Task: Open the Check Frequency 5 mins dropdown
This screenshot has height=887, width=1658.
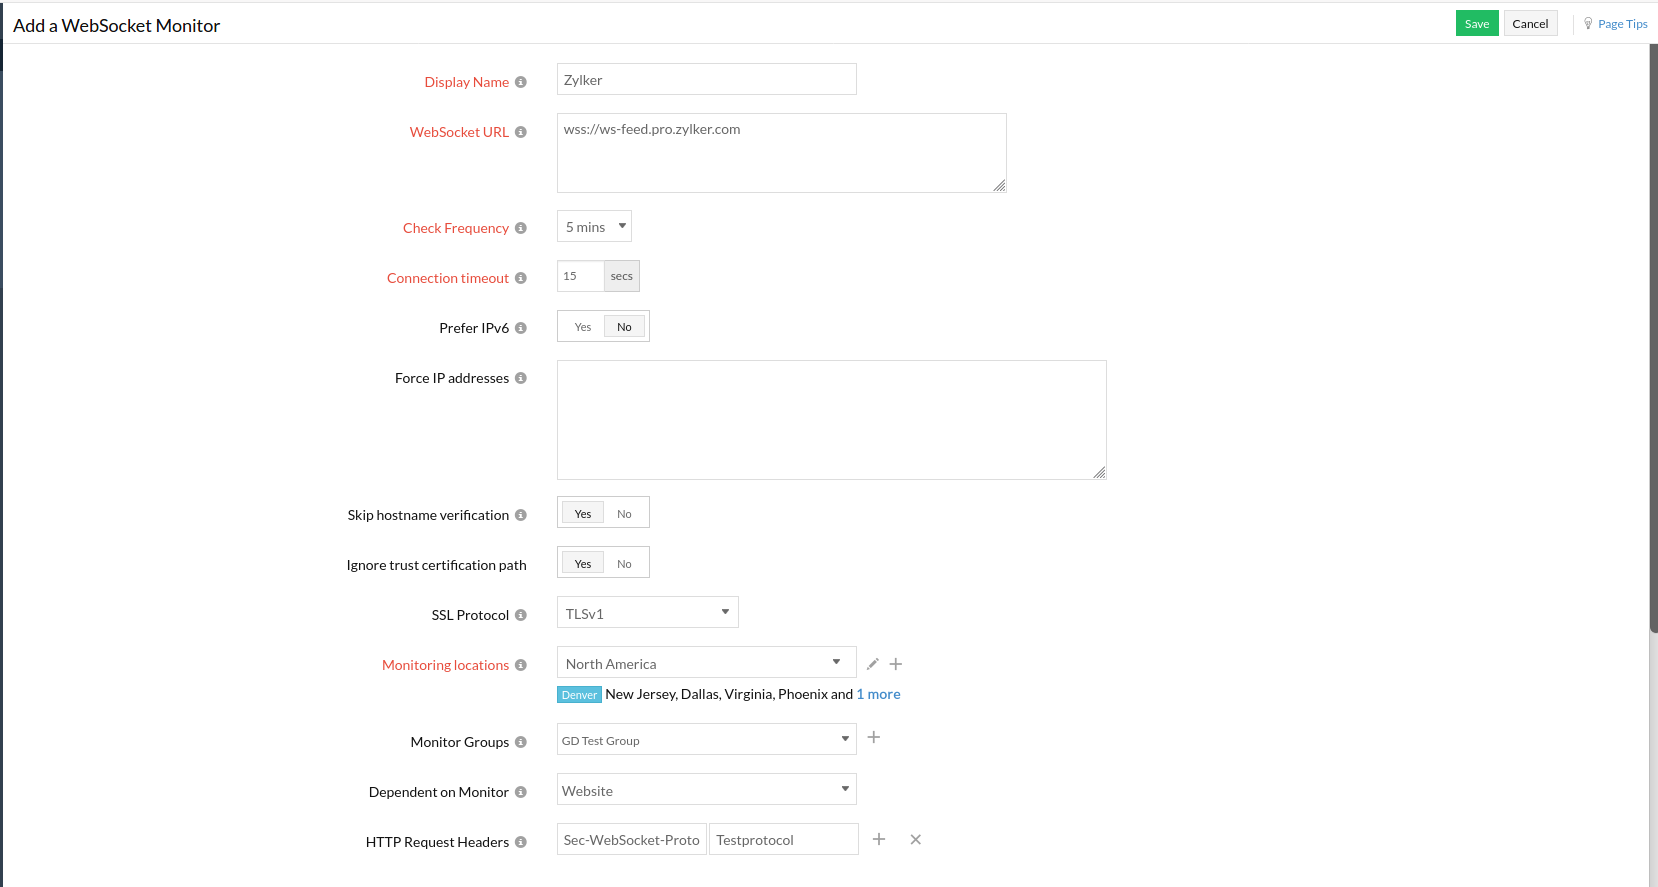Action: tap(594, 227)
